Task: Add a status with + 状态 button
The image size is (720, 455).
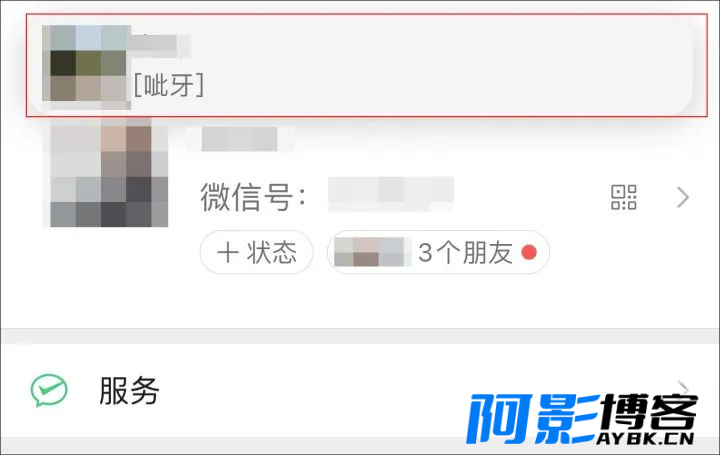Action: [x=257, y=253]
